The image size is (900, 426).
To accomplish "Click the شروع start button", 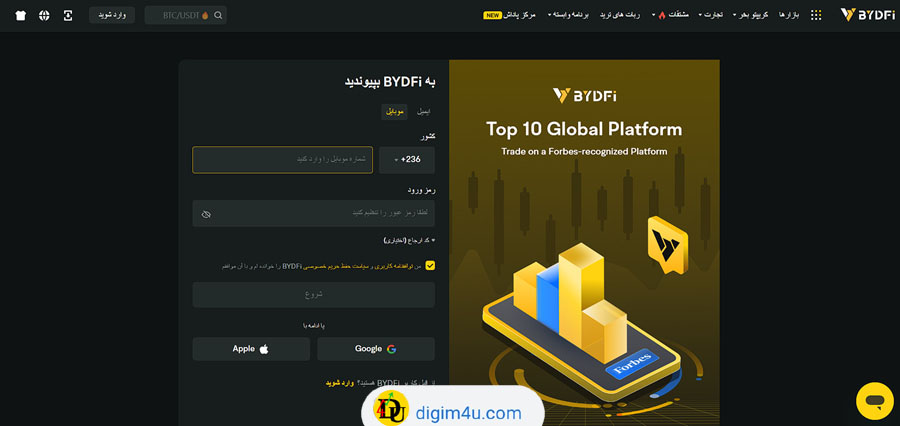I will (x=313, y=295).
